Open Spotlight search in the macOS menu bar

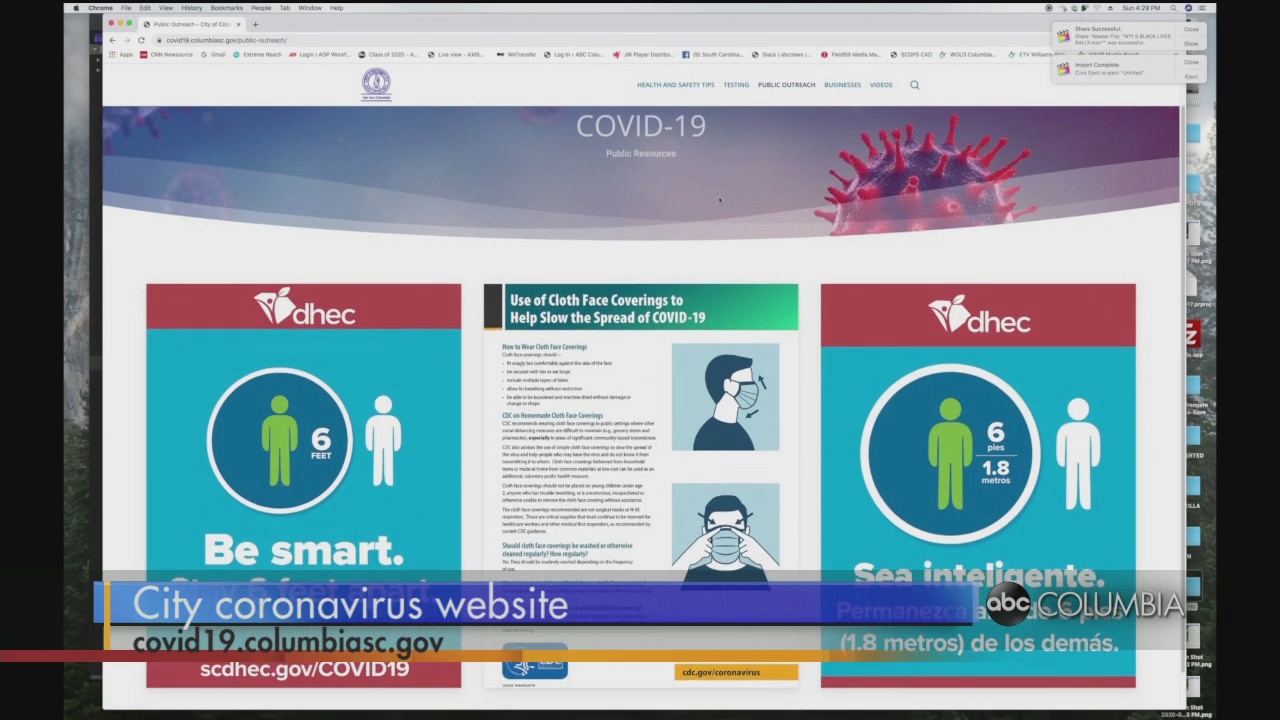1174,8
